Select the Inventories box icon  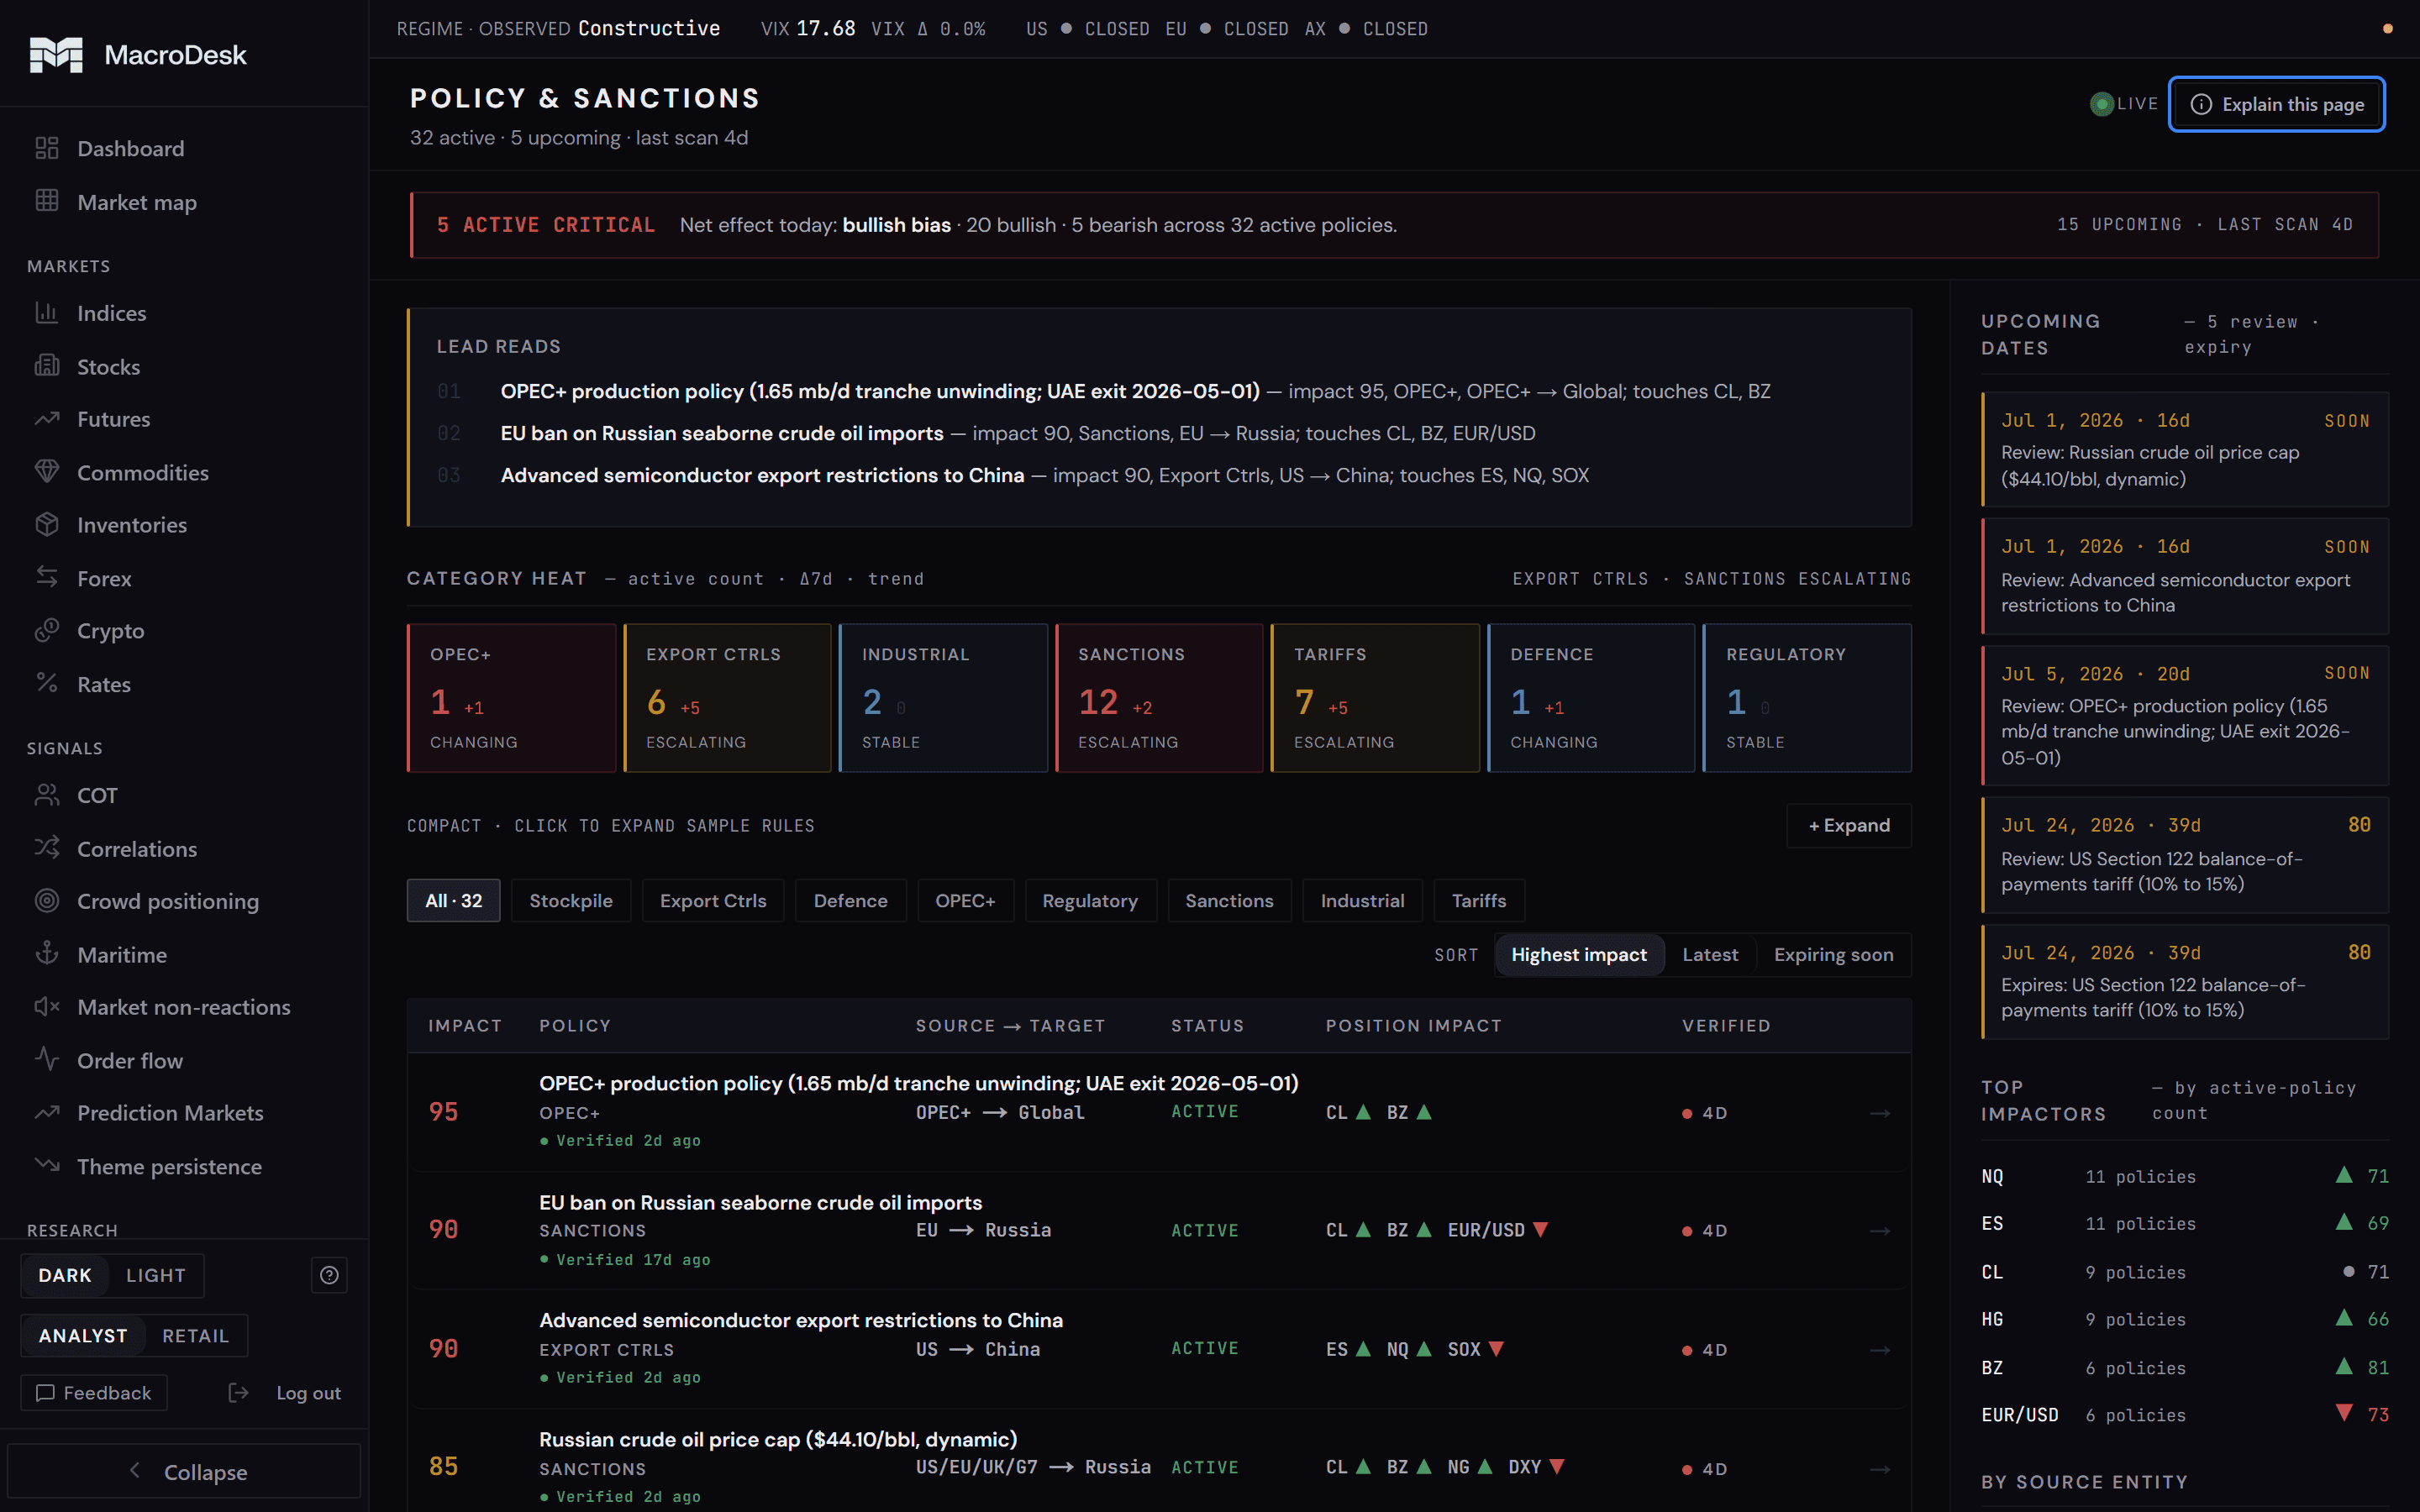47,524
